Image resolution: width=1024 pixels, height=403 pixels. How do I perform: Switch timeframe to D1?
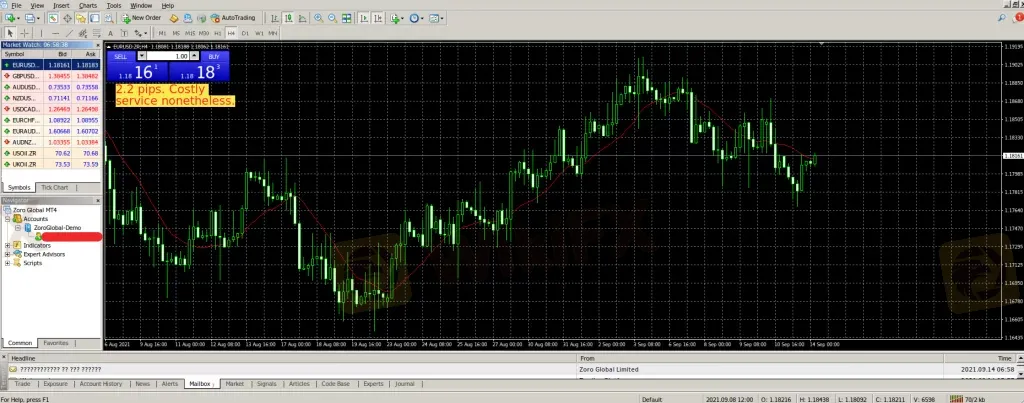[x=245, y=33]
